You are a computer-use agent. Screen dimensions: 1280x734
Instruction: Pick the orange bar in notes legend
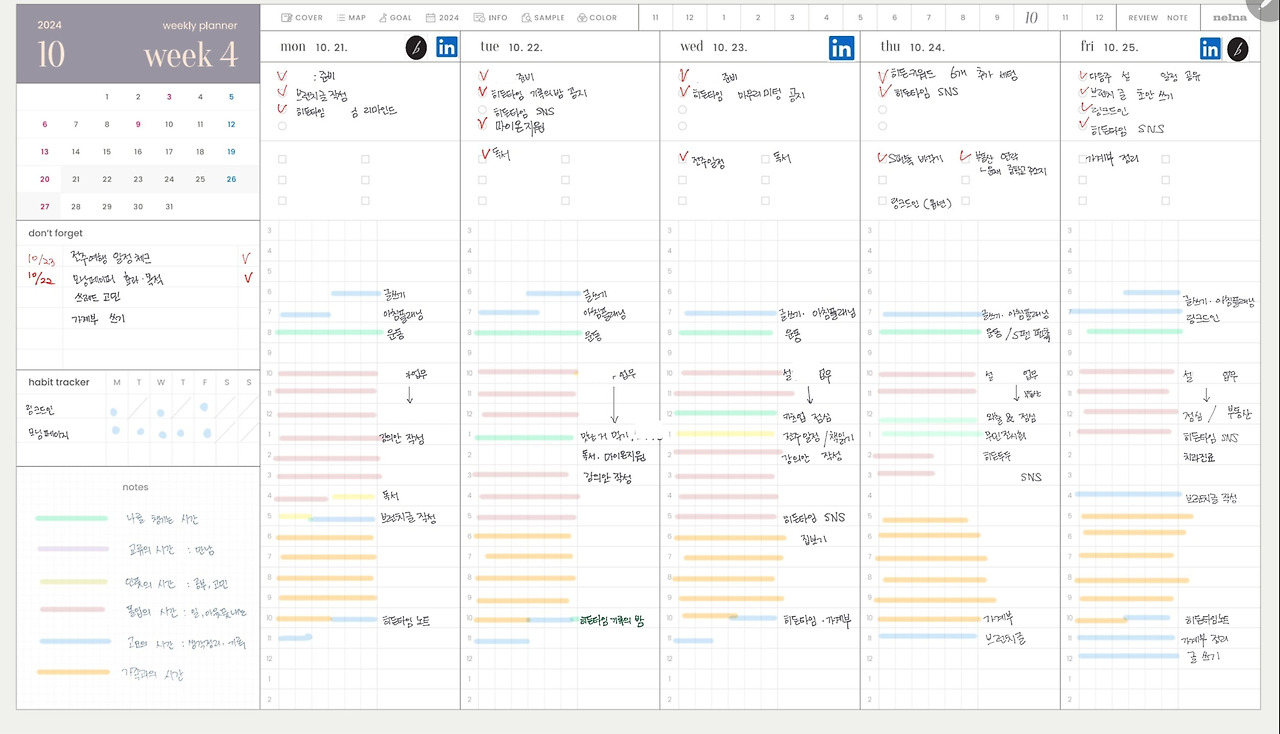[x=72, y=672]
